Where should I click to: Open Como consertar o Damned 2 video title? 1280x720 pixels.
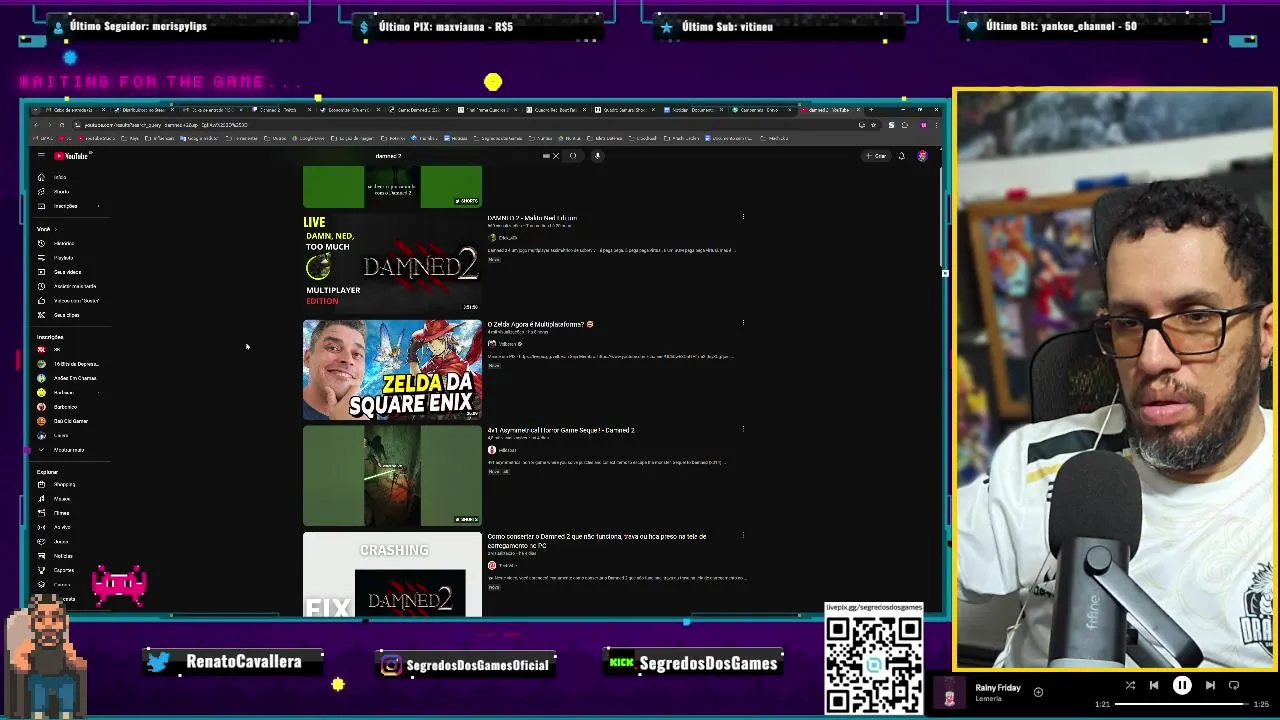click(596, 540)
